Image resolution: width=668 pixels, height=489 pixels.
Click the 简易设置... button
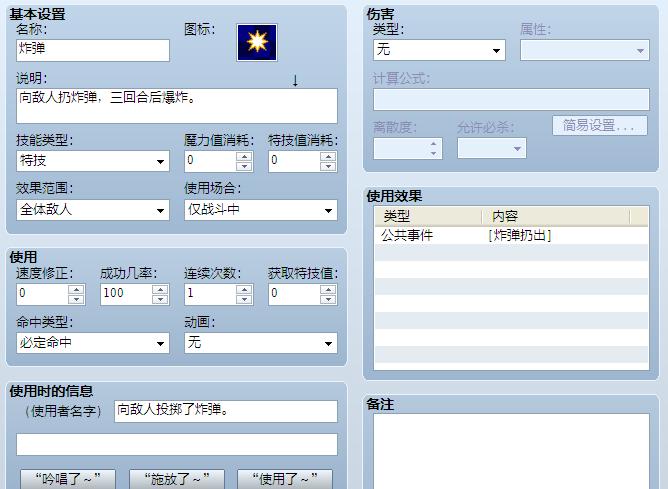point(600,126)
